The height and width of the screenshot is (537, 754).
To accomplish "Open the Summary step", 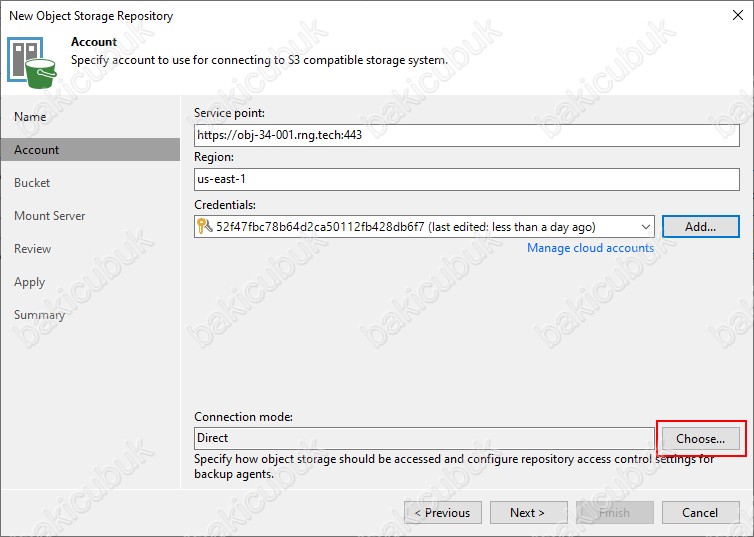I will (39, 315).
